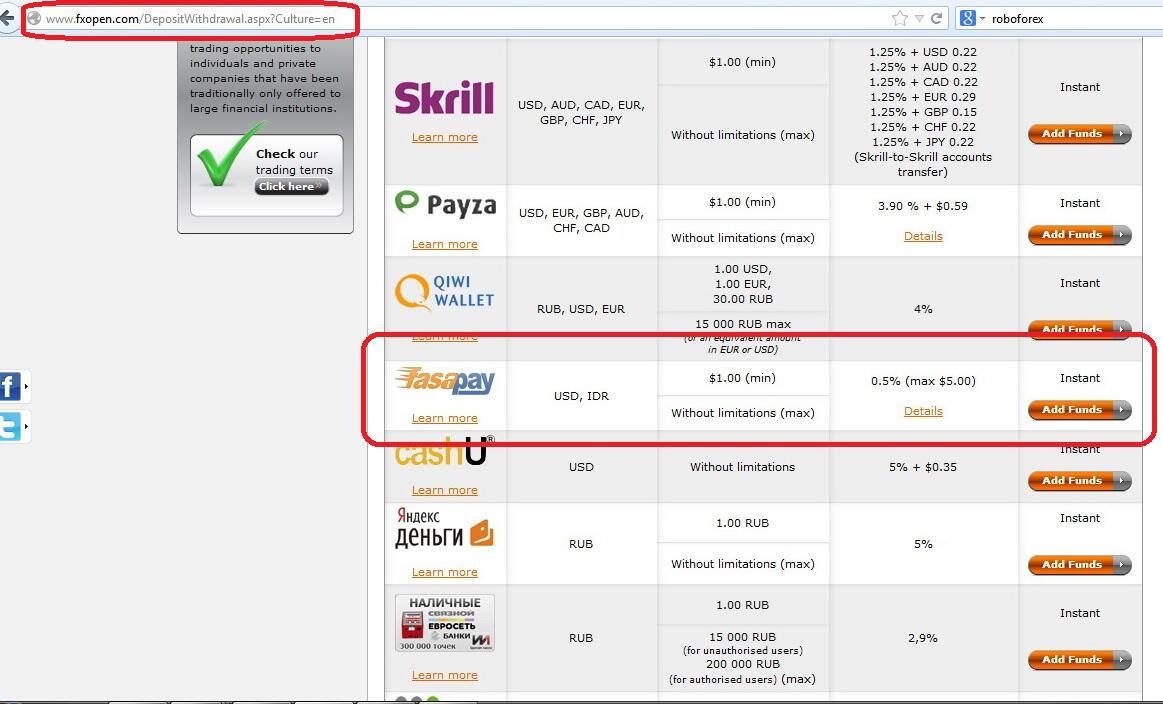The height and width of the screenshot is (704, 1163).
Task: Click the site identity globe icon
Action: click(x=33, y=19)
